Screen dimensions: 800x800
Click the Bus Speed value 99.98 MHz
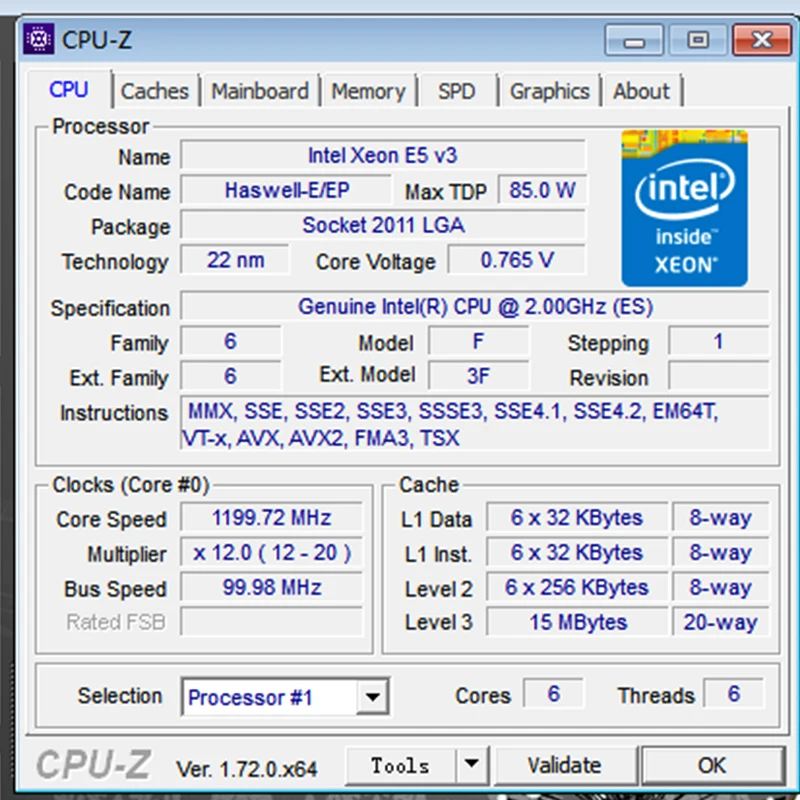coord(271,587)
